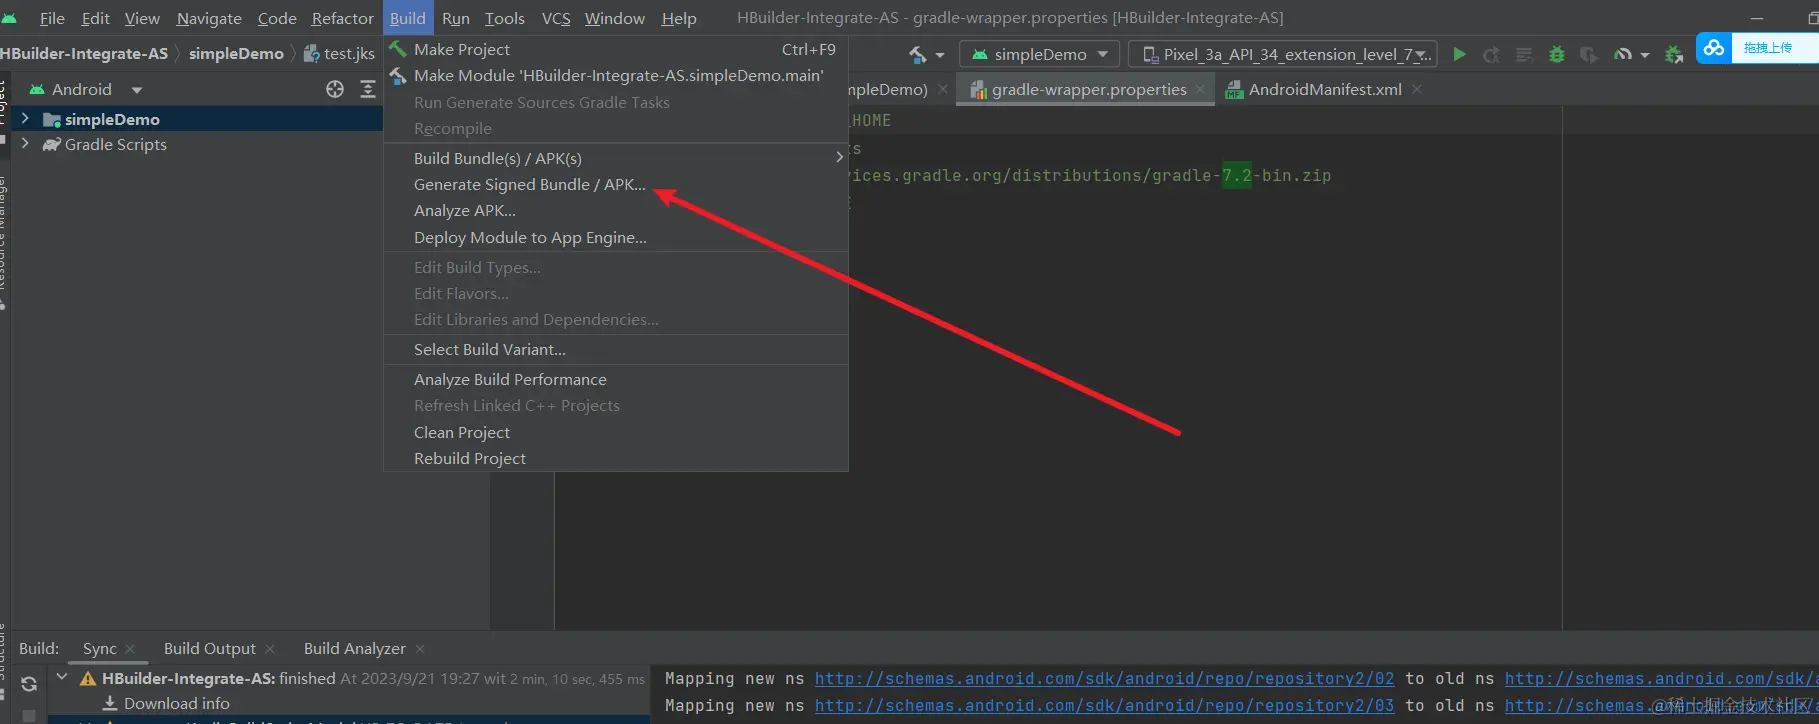Click the Profile app gauge icon

click(x=1623, y=55)
